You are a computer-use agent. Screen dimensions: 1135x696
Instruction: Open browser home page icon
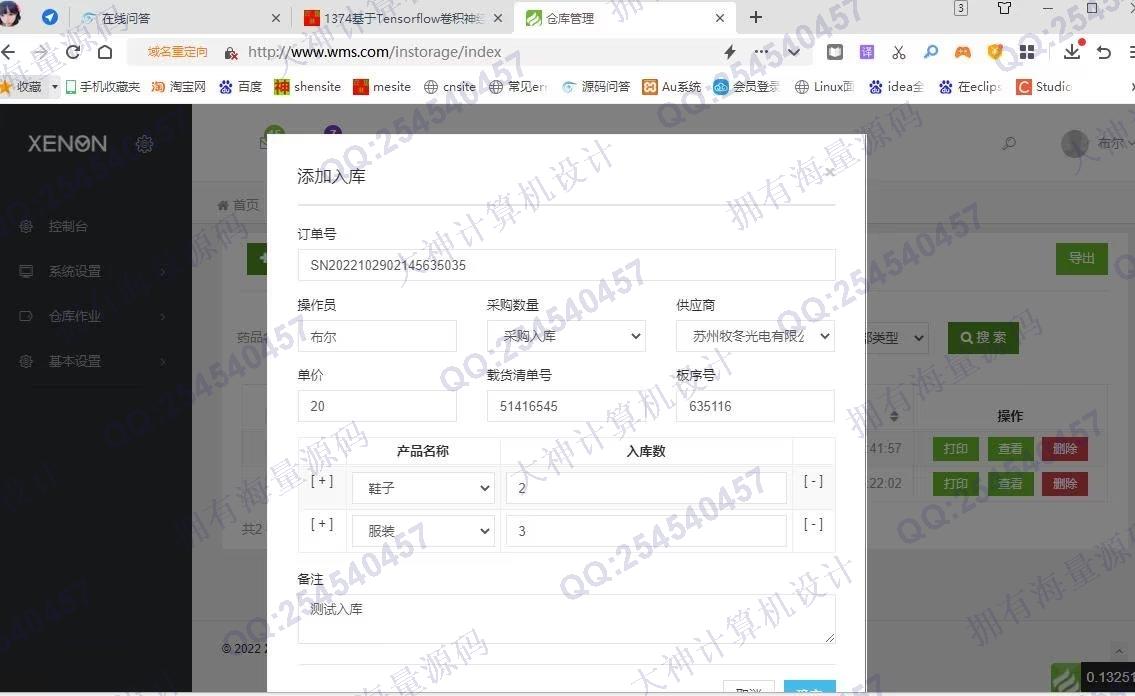pos(105,52)
